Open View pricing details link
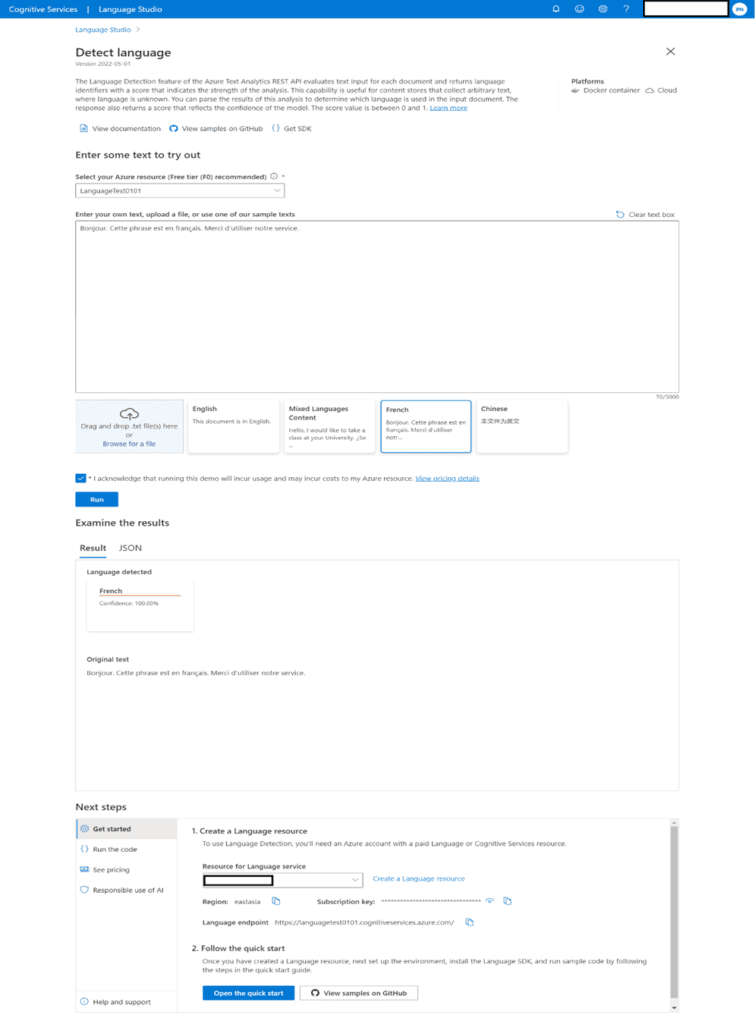Image resolution: width=755 pixels, height=1024 pixels. coord(447,478)
